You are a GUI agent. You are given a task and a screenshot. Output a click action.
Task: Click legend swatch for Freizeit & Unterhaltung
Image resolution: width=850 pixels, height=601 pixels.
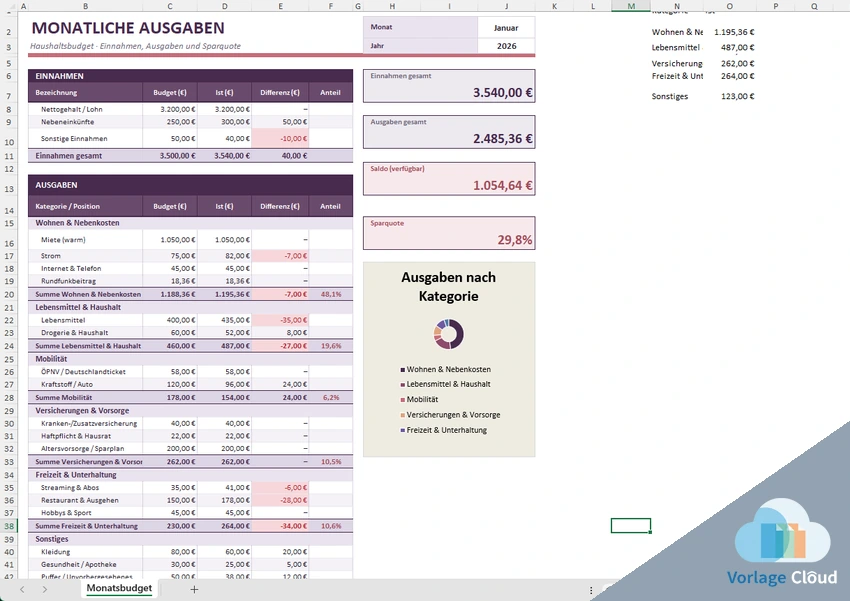[402, 430]
